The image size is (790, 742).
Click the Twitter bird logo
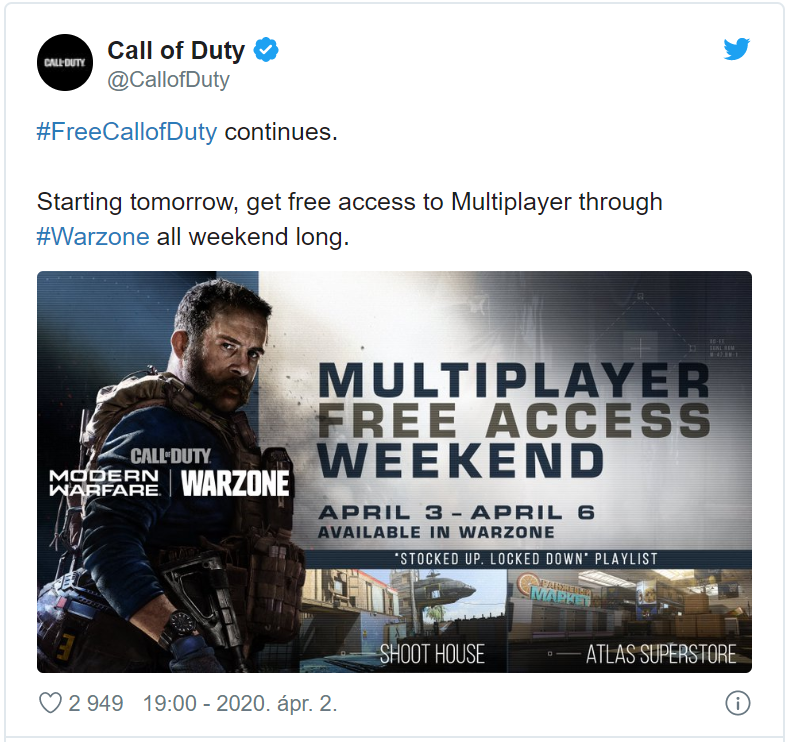pyautogui.click(x=737, y=49)
